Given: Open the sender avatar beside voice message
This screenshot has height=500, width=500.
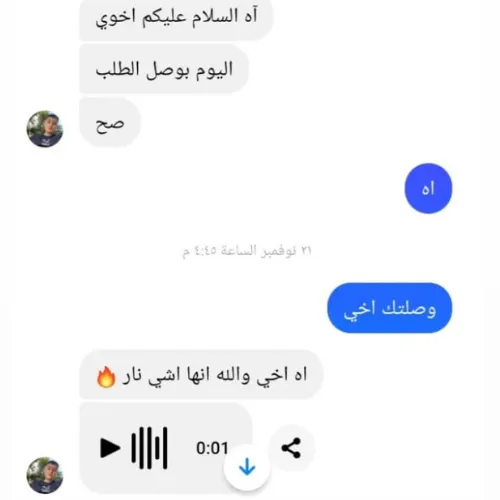Looking at the screenshot, I should (45, 475).
